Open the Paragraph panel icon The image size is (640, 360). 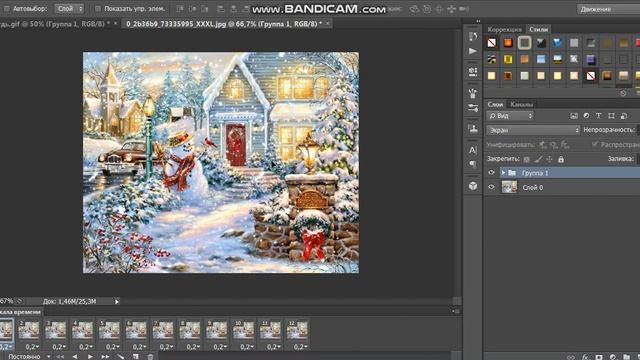point(473,164)
